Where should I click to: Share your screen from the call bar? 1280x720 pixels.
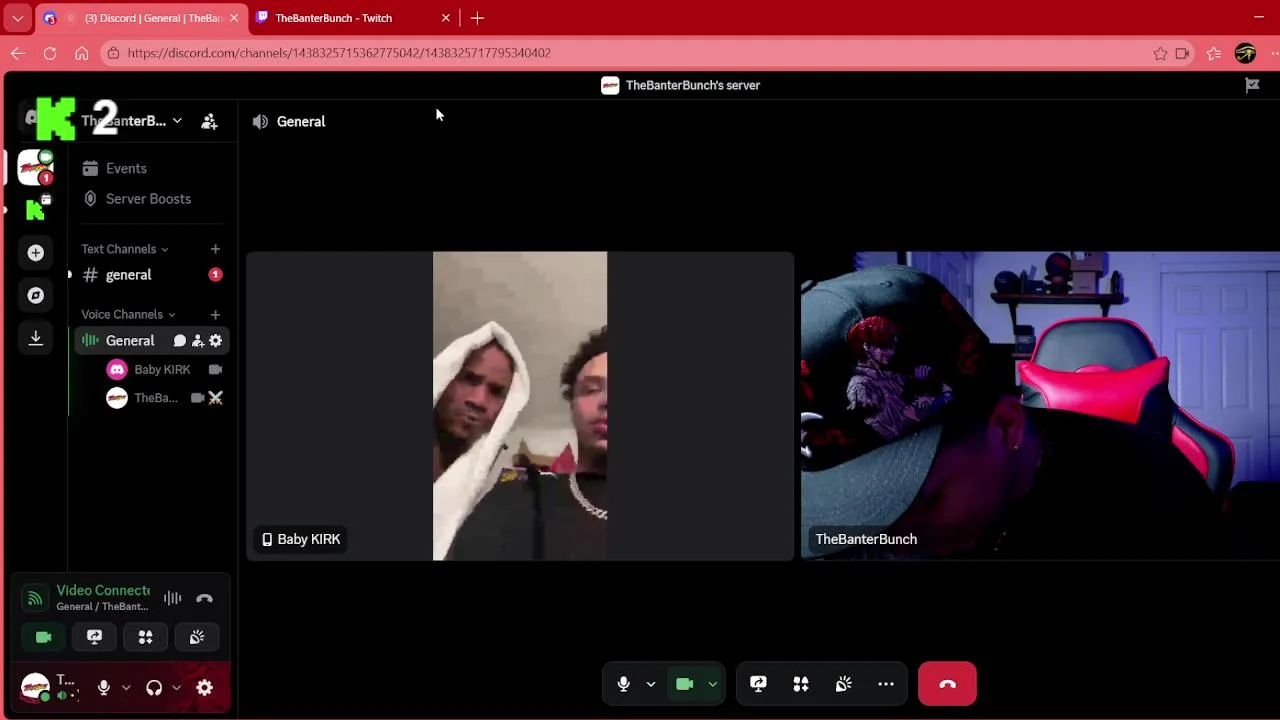tap(758, 684)
